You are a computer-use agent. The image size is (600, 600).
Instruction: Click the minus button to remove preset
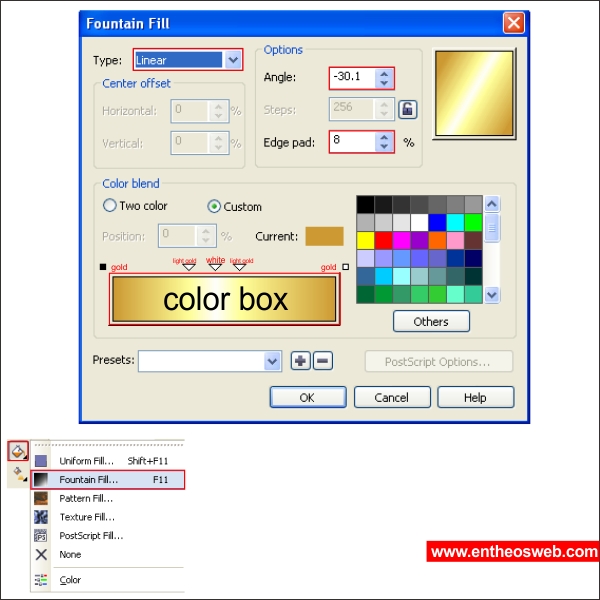pyautogui.click(x=322, y=361)
